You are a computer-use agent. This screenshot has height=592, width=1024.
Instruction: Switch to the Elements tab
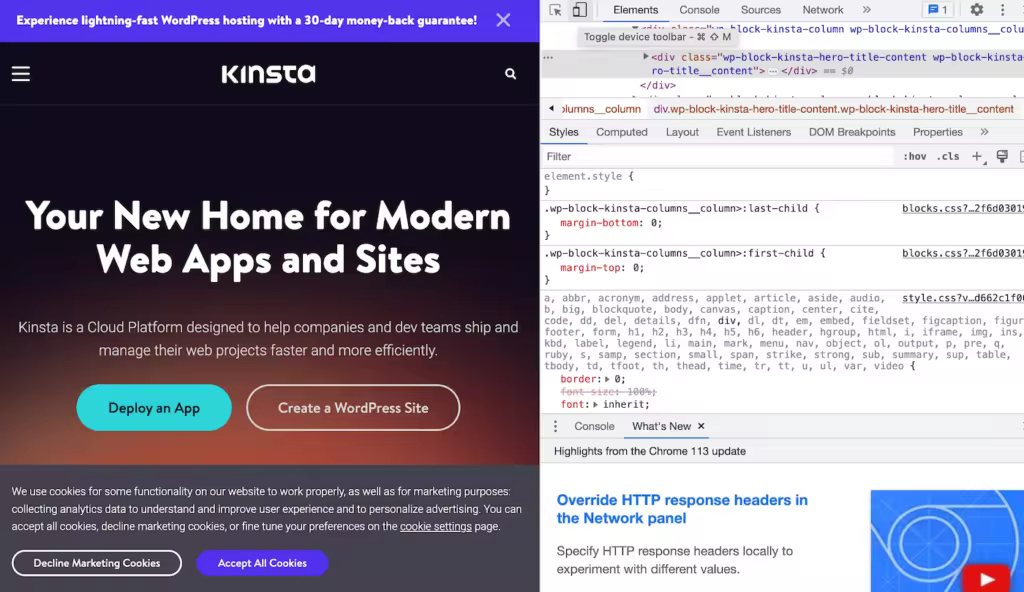635,10
